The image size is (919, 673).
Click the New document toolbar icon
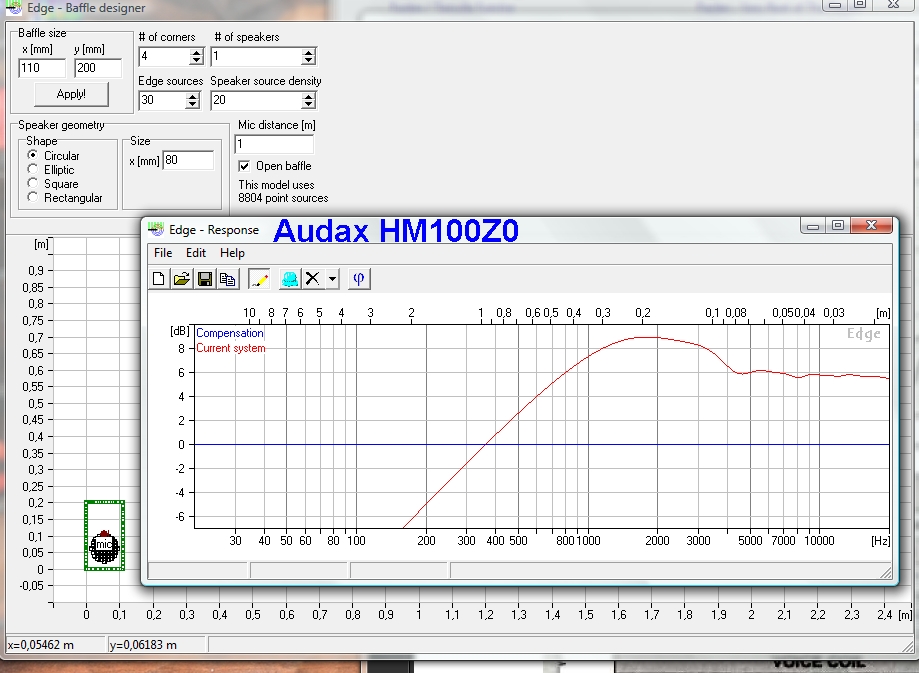click(x=158, y=279)
